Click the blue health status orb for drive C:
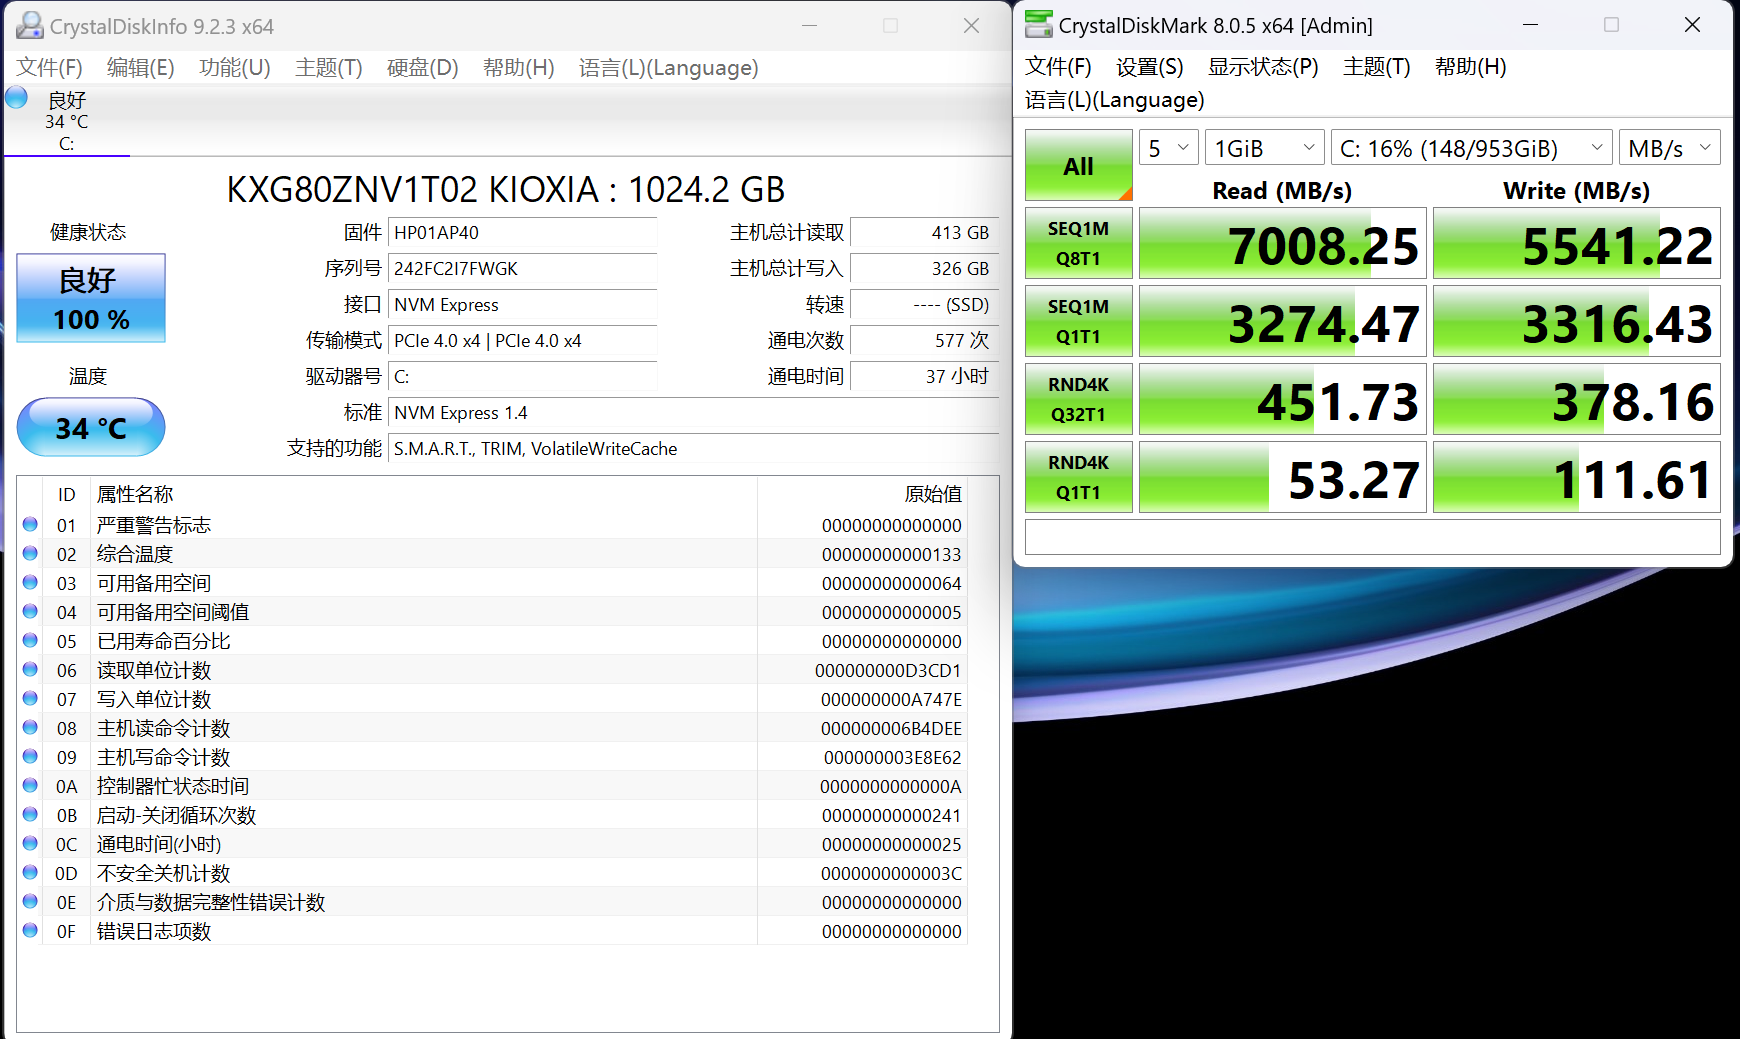This screenshot has width=1740, height=1039. 16,98
